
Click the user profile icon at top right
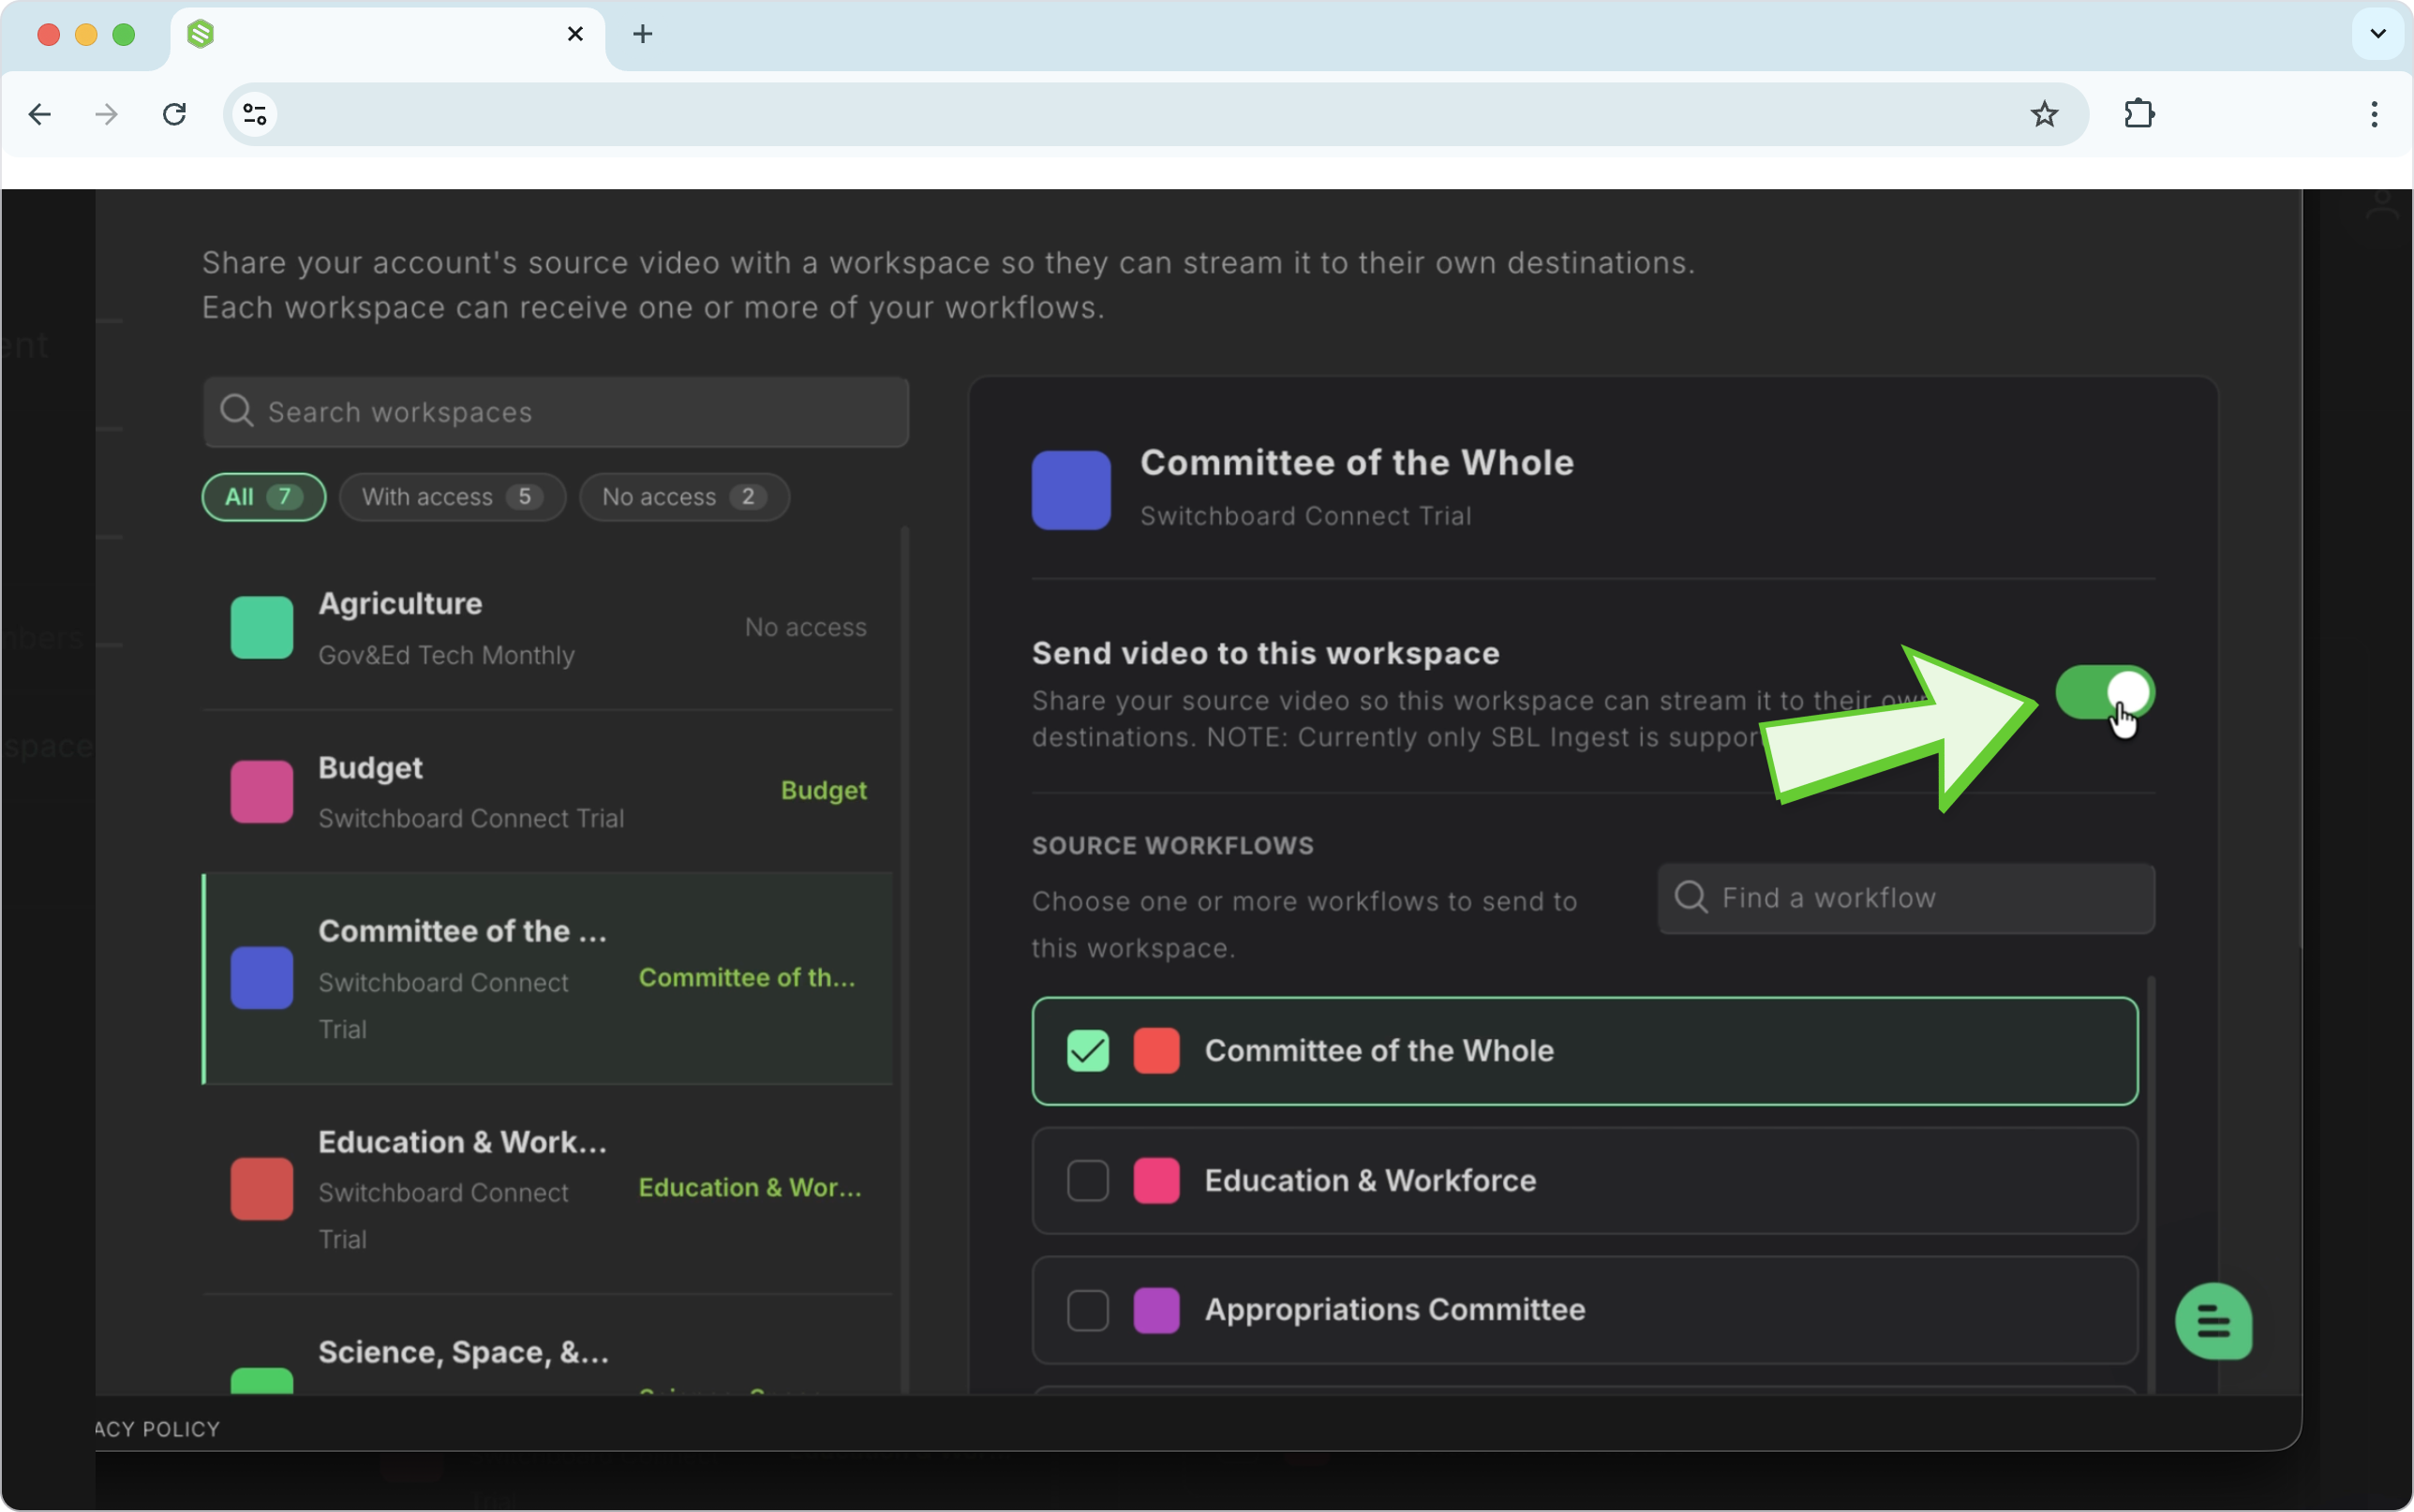pyautogui.click(x=2383, y=205)
